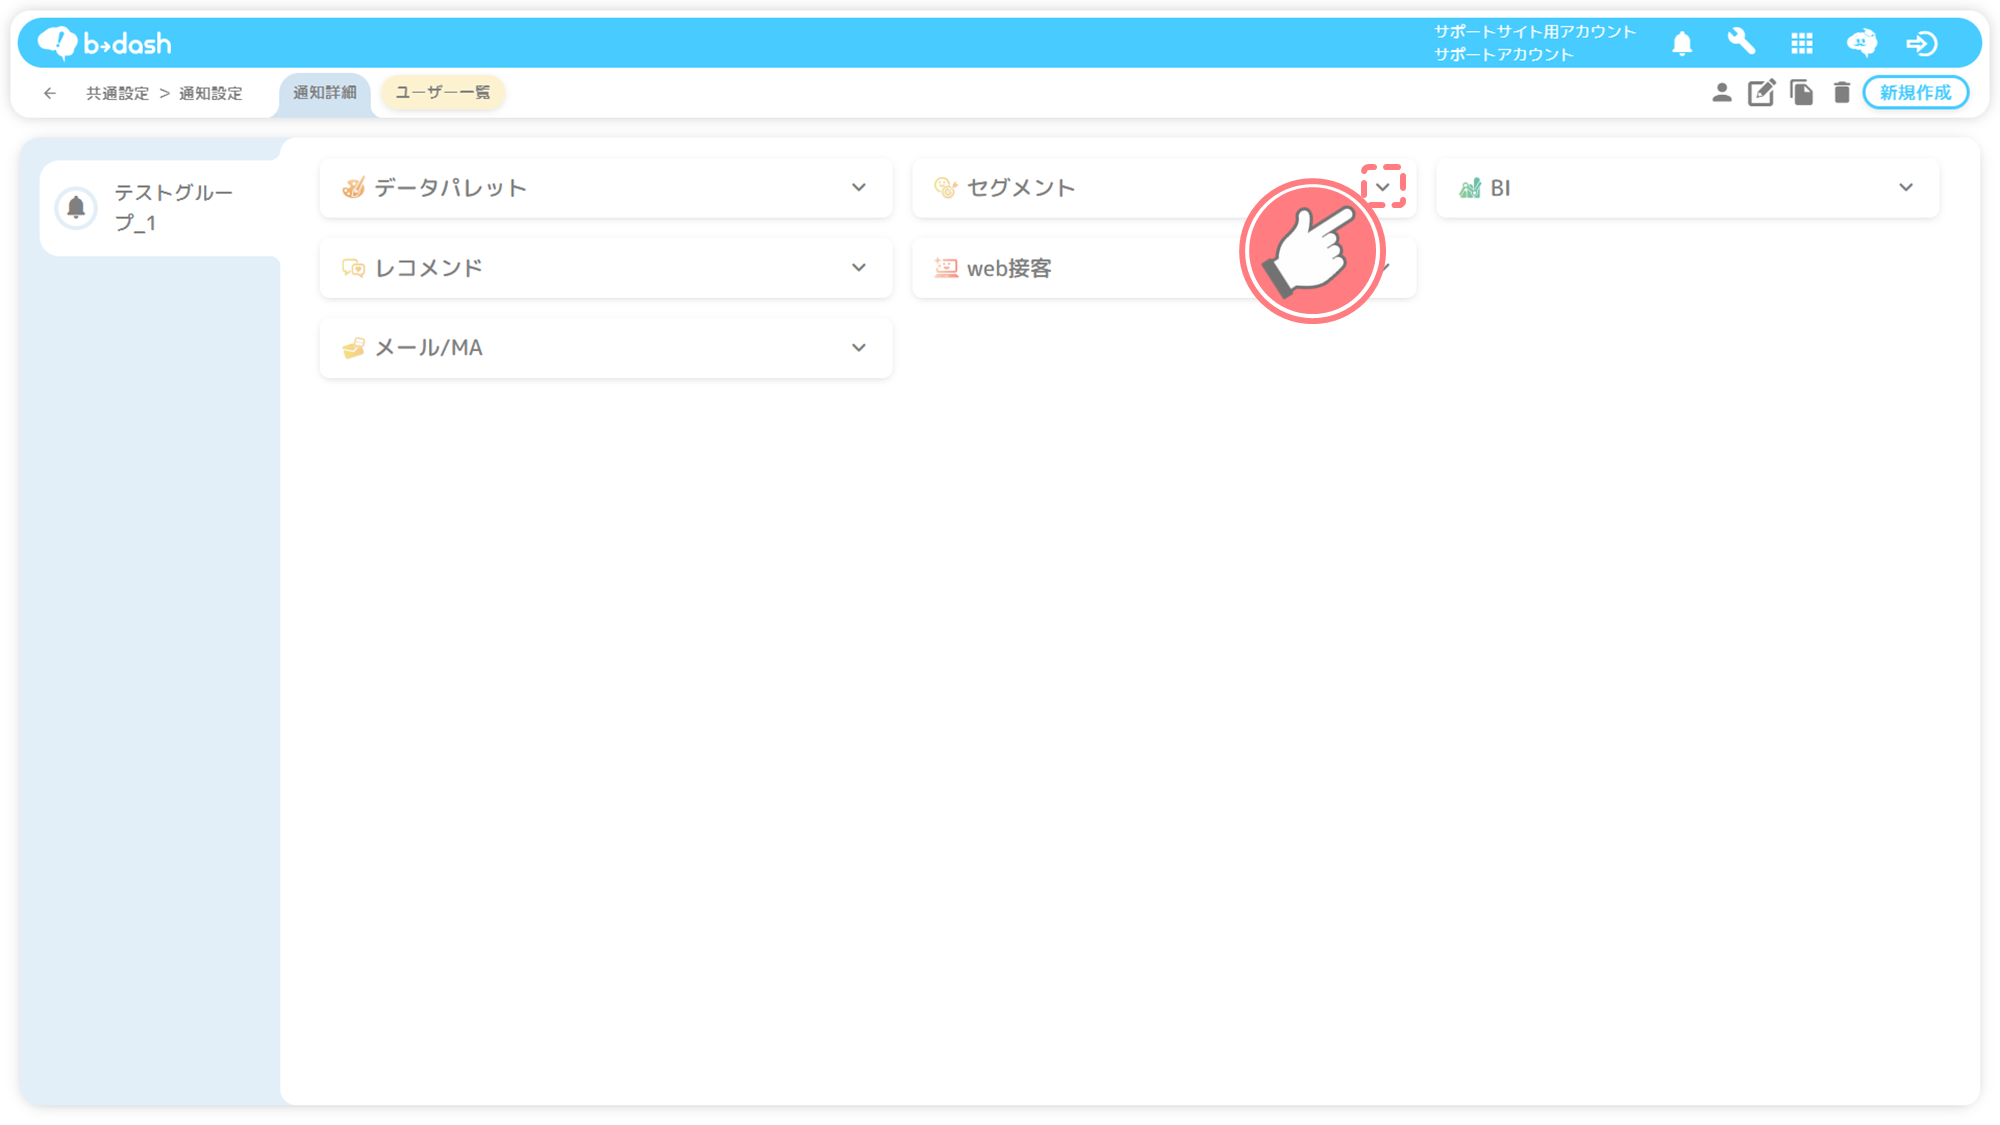Expand the セグメント chevron
The image size is (2000, 1125).
click(x=1383, y=187)
